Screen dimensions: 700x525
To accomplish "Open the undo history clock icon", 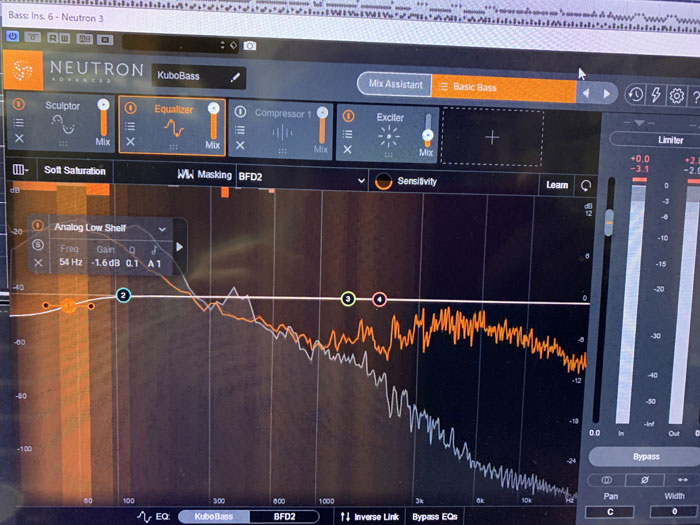I will 635,94.
